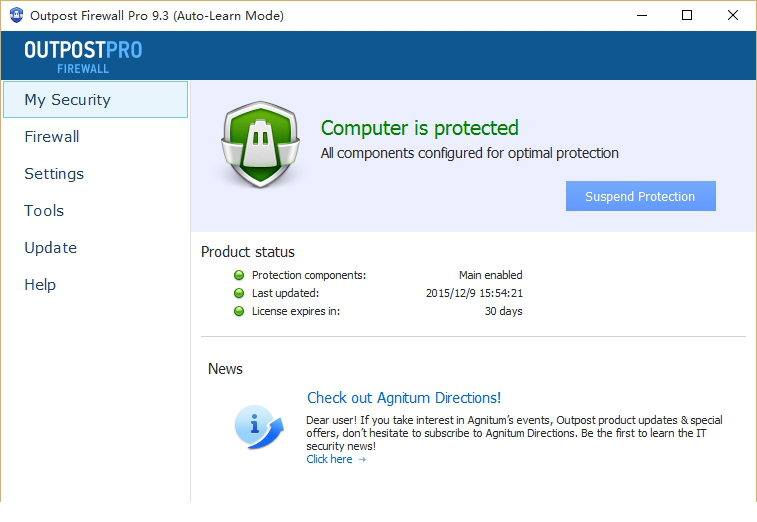Click the OUTPOSTPRO FIREWALL logo

click(83, 56)
